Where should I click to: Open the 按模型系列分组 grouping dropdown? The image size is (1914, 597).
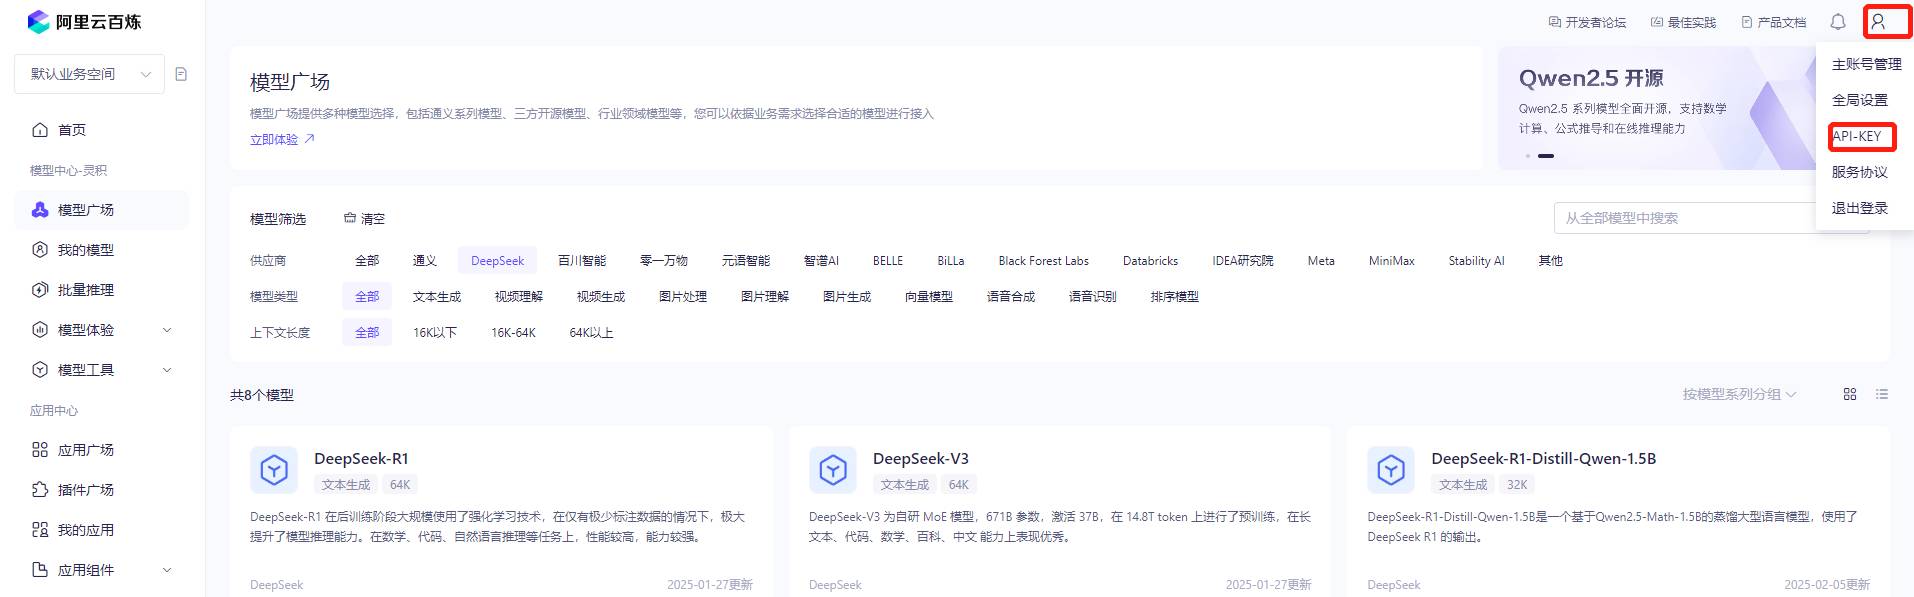1739,394
